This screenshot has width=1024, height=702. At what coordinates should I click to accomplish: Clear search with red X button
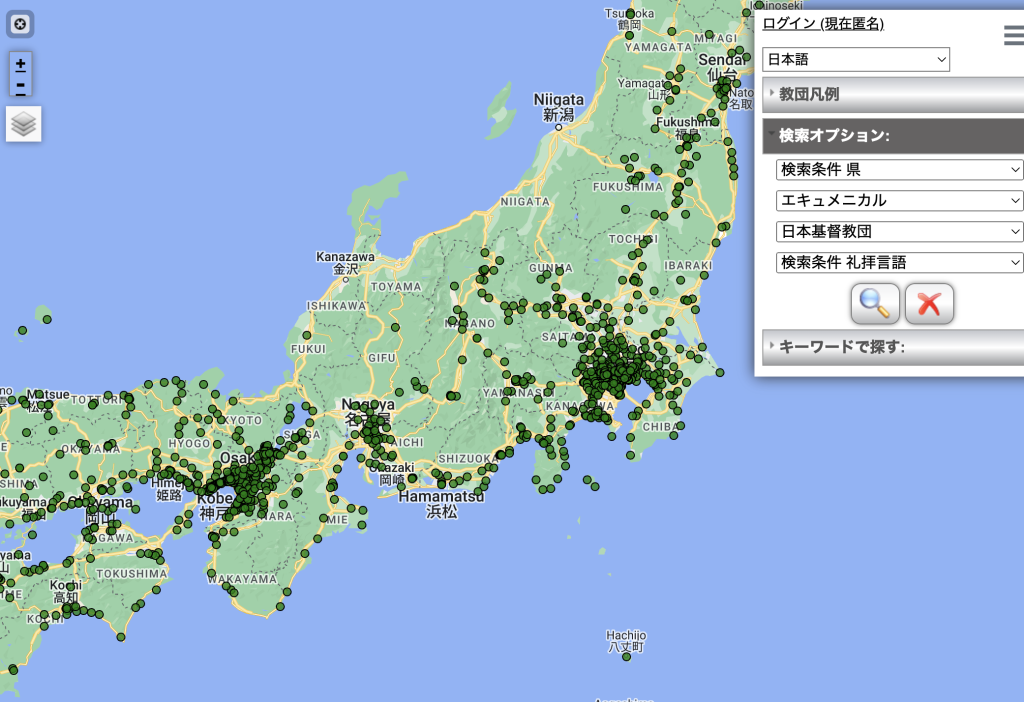[929, 303]
